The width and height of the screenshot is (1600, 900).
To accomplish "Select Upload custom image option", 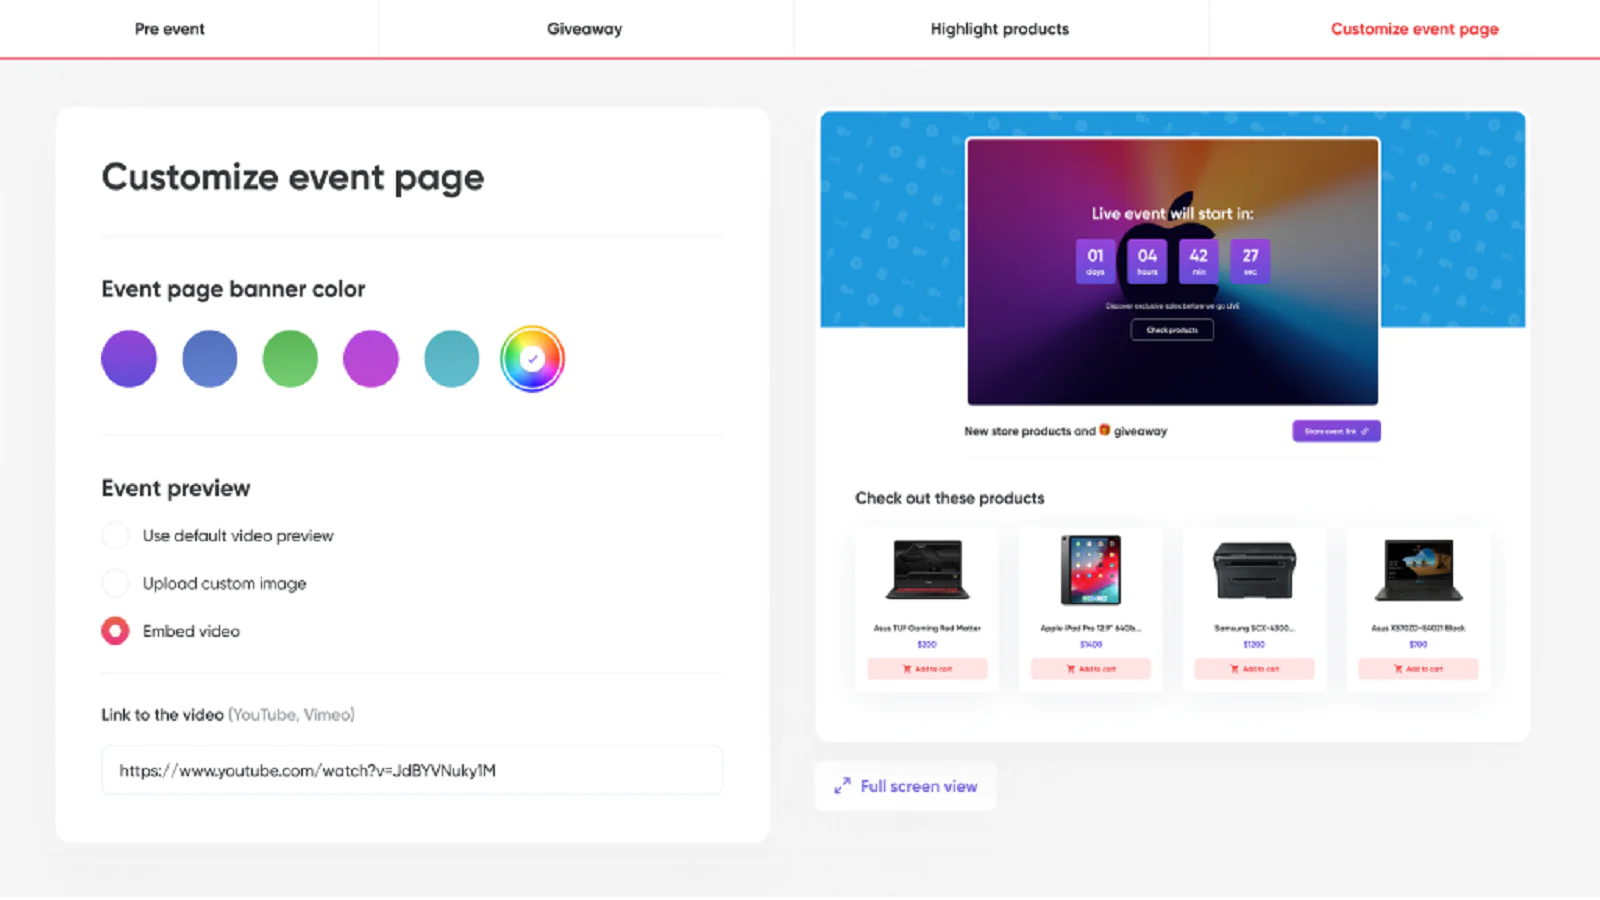I will click(115, 583).
